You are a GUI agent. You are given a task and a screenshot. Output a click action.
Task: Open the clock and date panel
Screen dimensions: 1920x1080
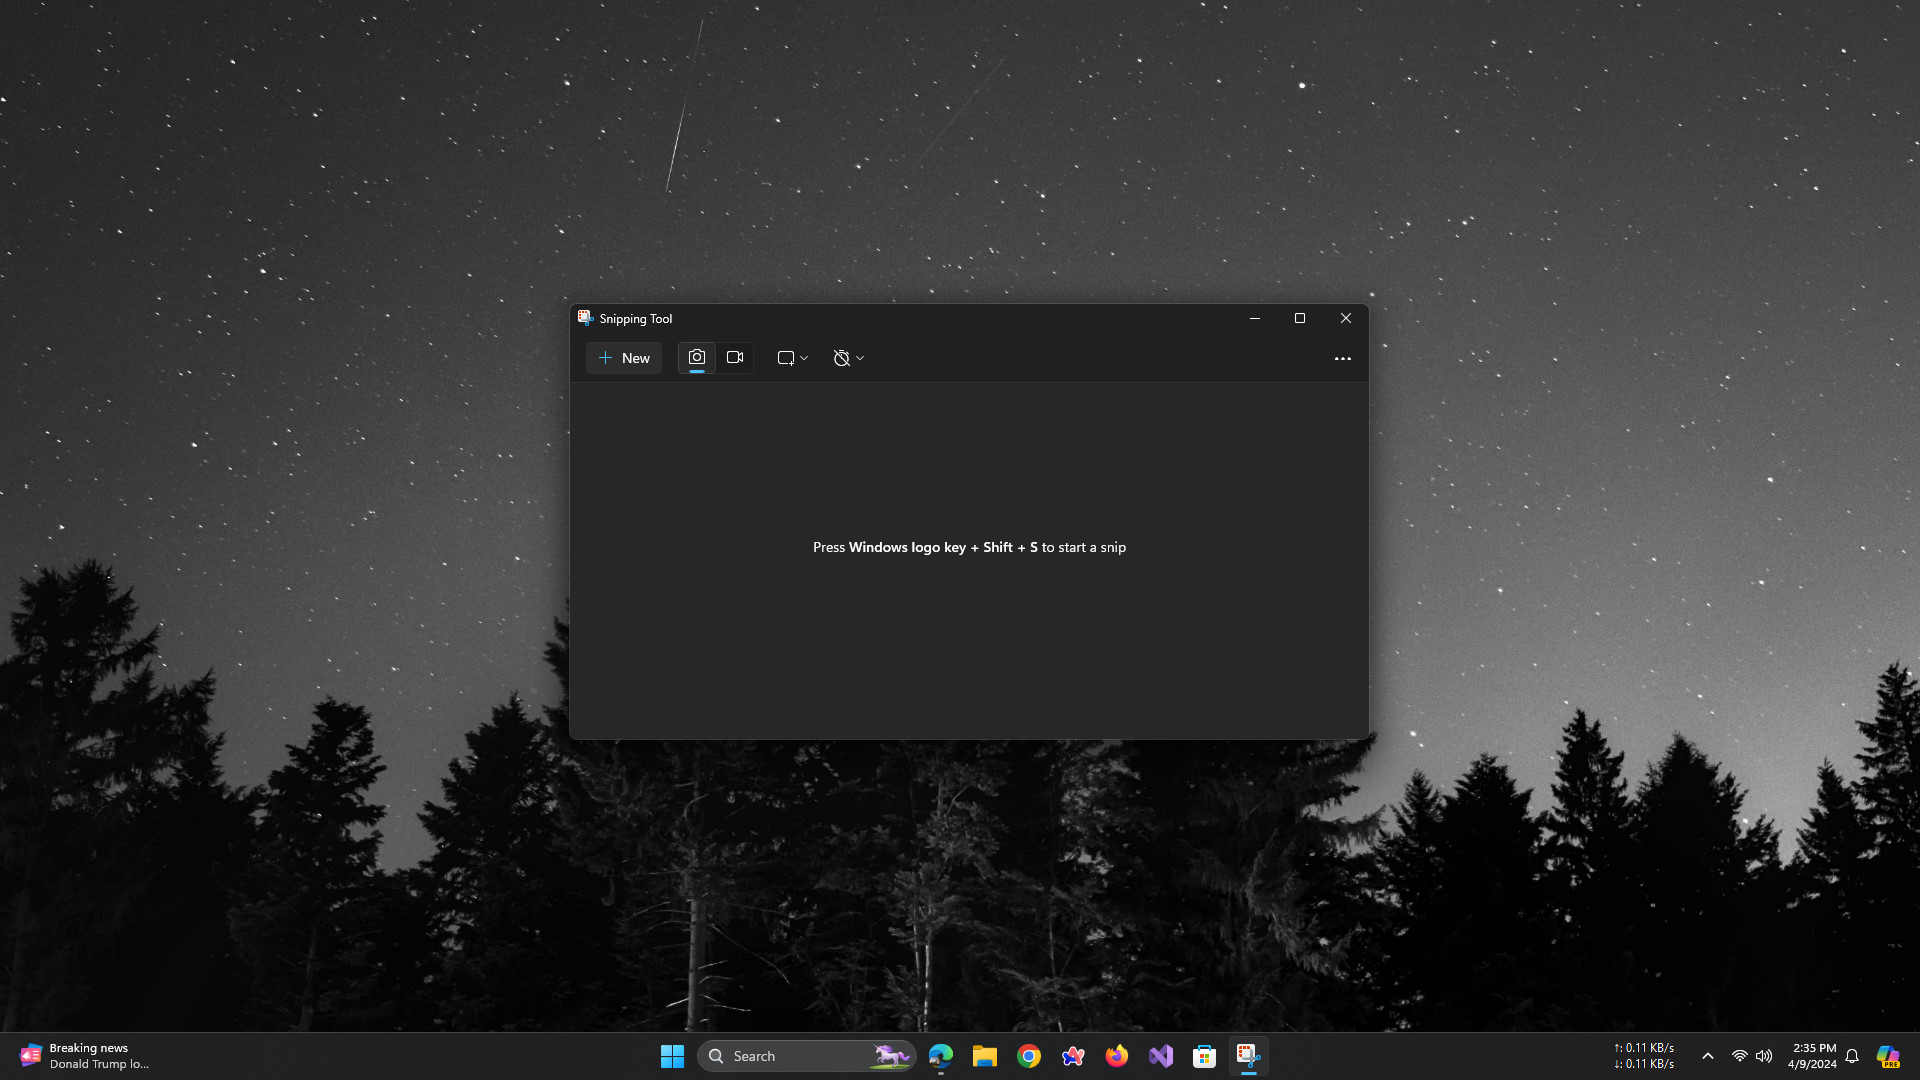[1813, 1056]
